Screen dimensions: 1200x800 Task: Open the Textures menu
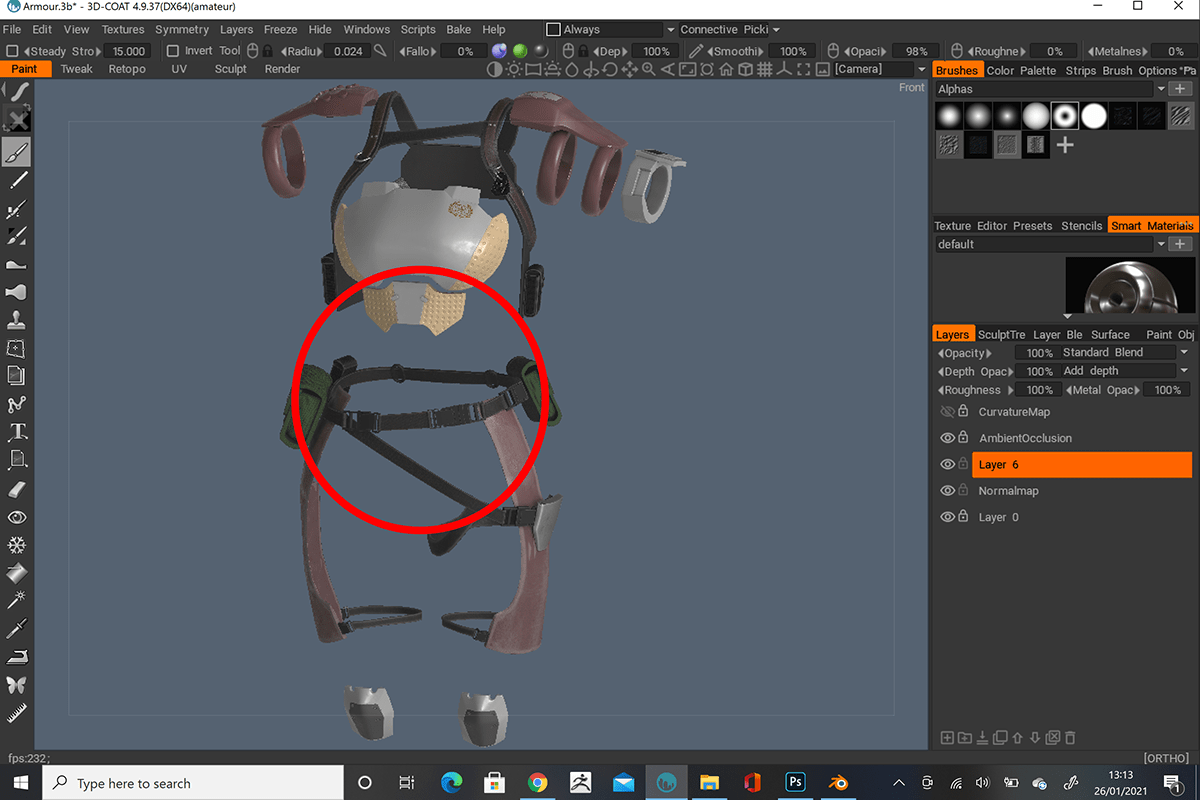point(123,30)
